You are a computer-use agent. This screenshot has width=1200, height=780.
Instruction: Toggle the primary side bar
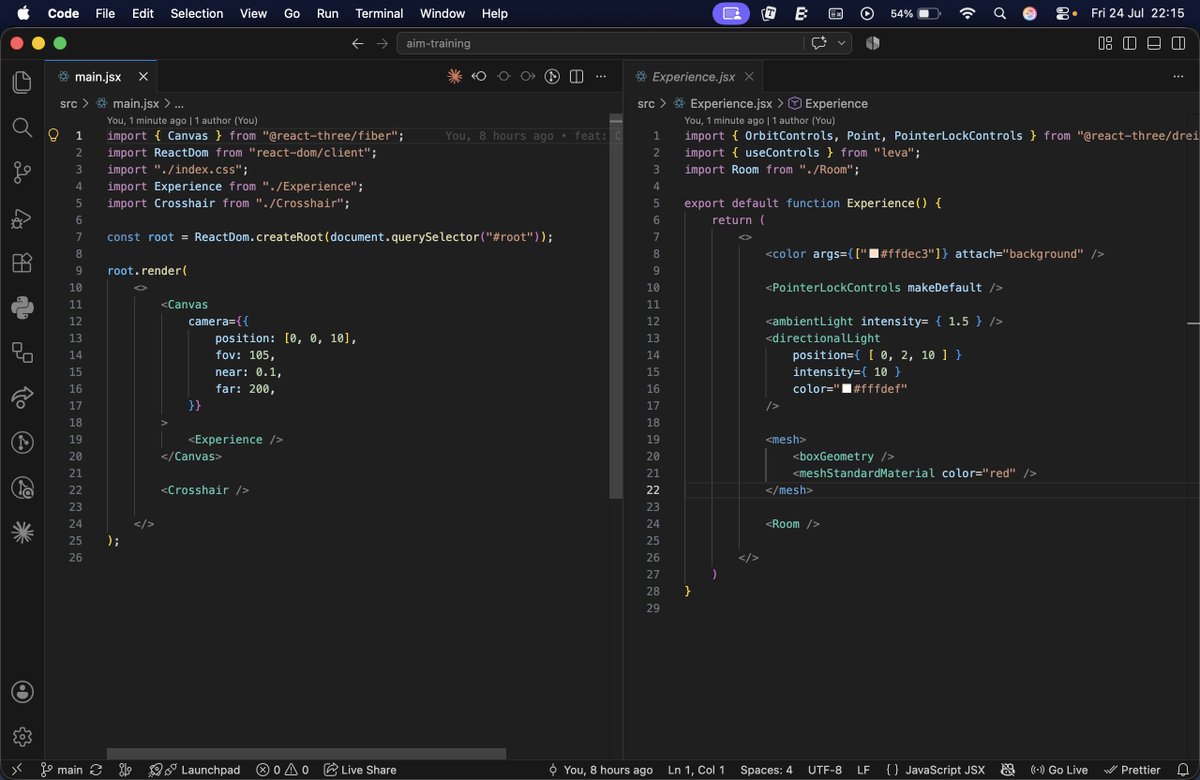pos(1129,43)
